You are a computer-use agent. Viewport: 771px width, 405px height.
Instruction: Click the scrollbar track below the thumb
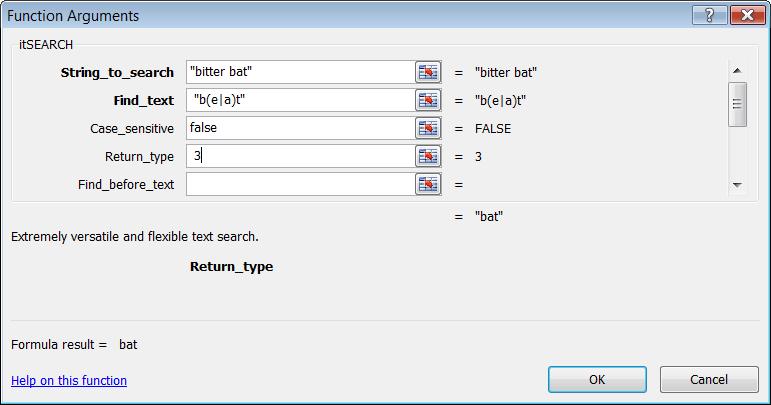[x=737, y=151]
